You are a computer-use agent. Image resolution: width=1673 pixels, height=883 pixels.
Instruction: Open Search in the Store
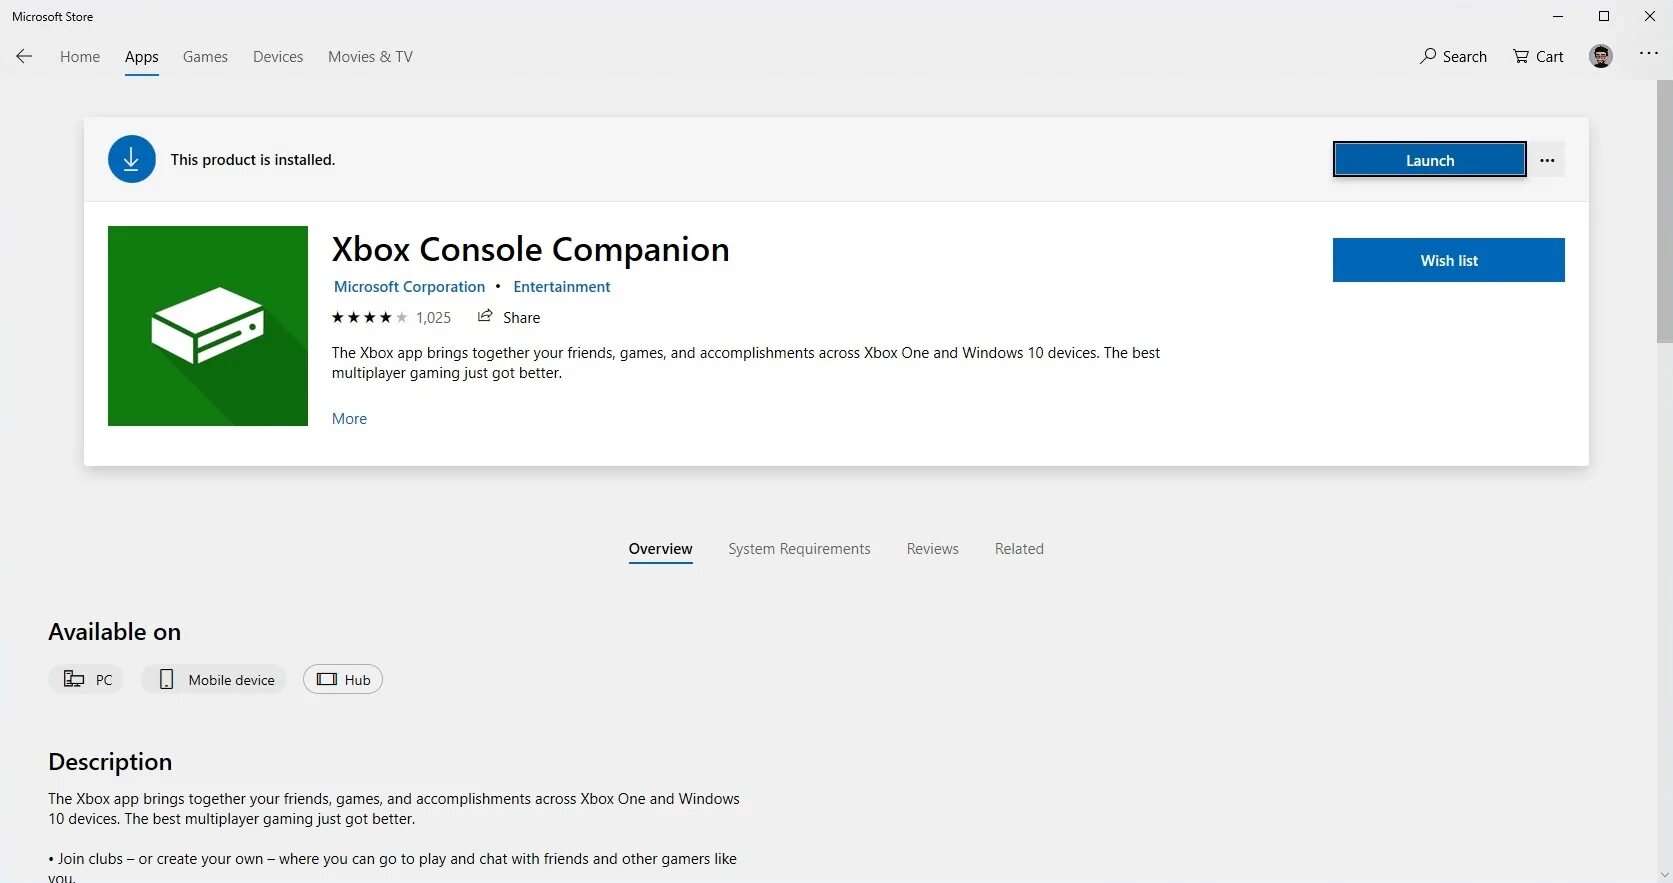(x=1453, y=56)
